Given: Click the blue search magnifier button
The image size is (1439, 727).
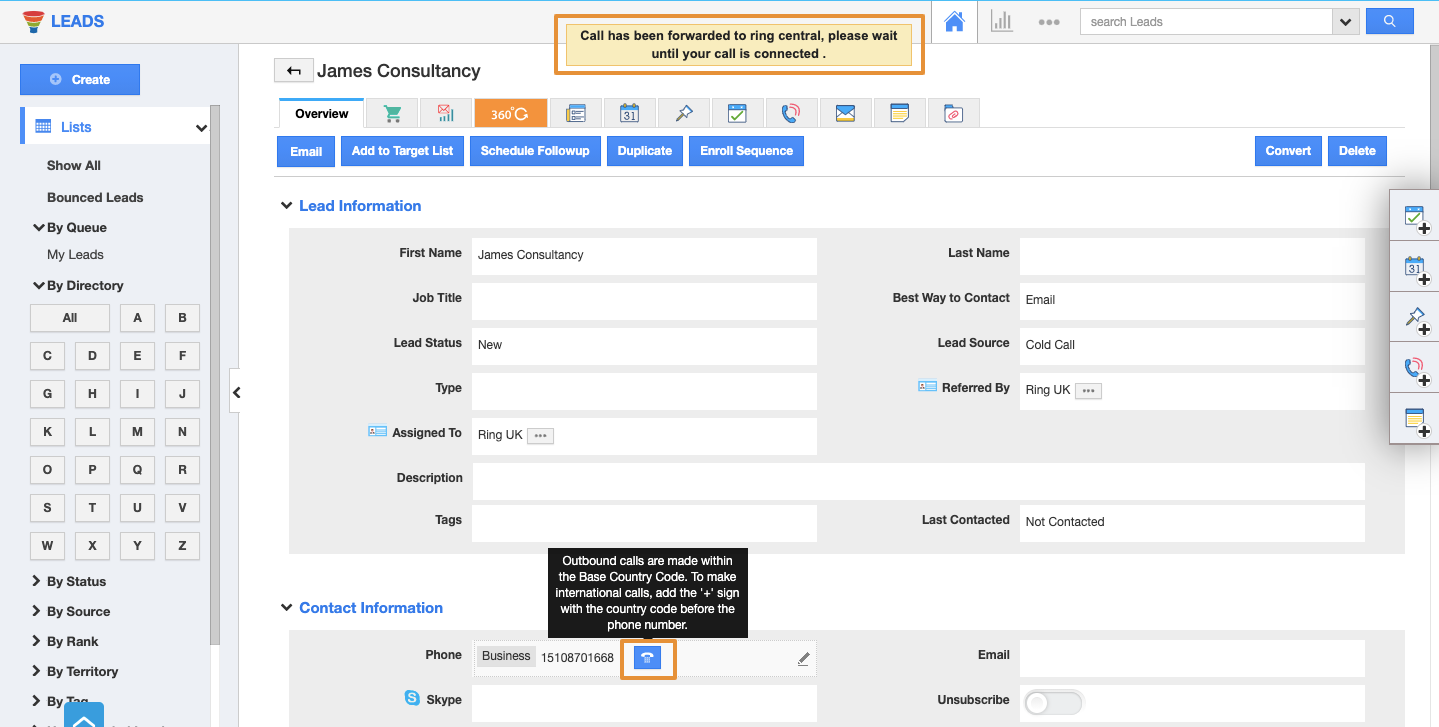Looking at the screenshot, I should tap(1389, 21).
